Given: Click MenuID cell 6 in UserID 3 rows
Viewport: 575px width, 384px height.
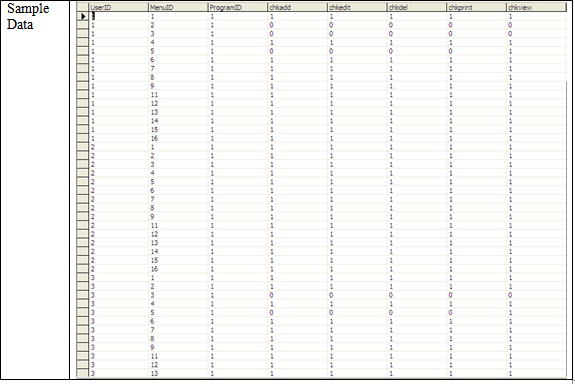Looking at the screenshot, I should click(x=178, y=321).
